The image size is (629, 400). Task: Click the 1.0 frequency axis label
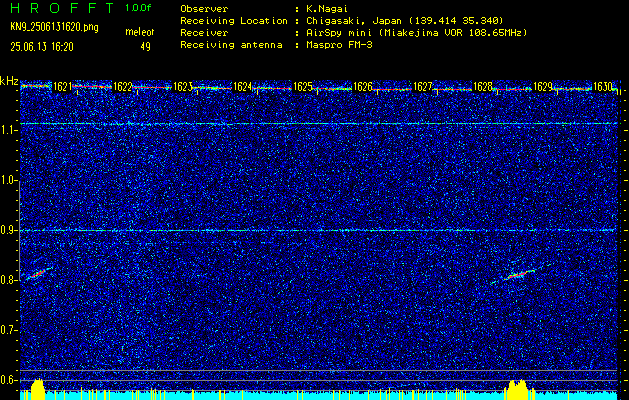pos(8,180)
